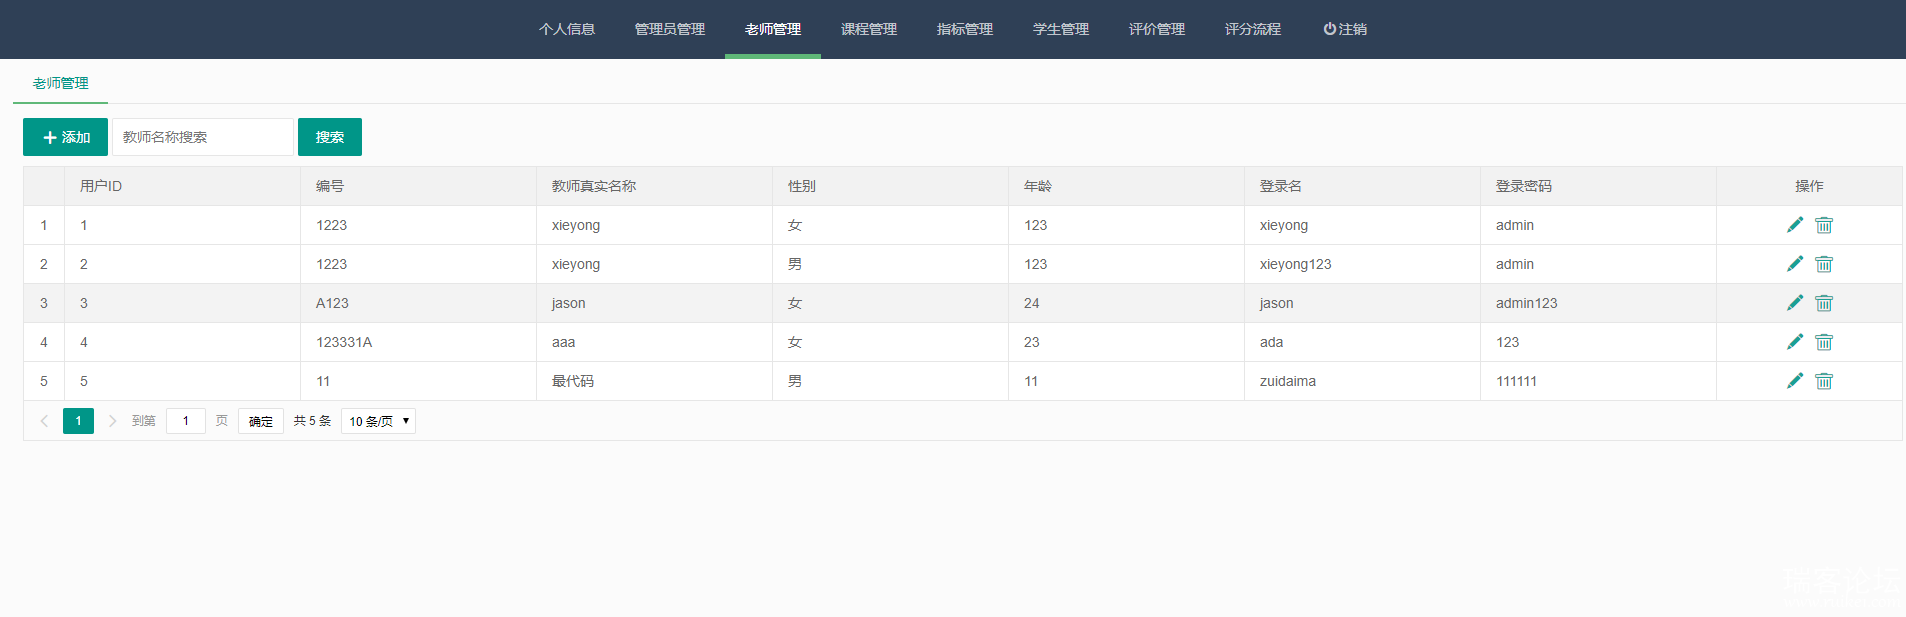Click the A123 number cell
The height and width of the screenshot is (617, 1906).
419,303
